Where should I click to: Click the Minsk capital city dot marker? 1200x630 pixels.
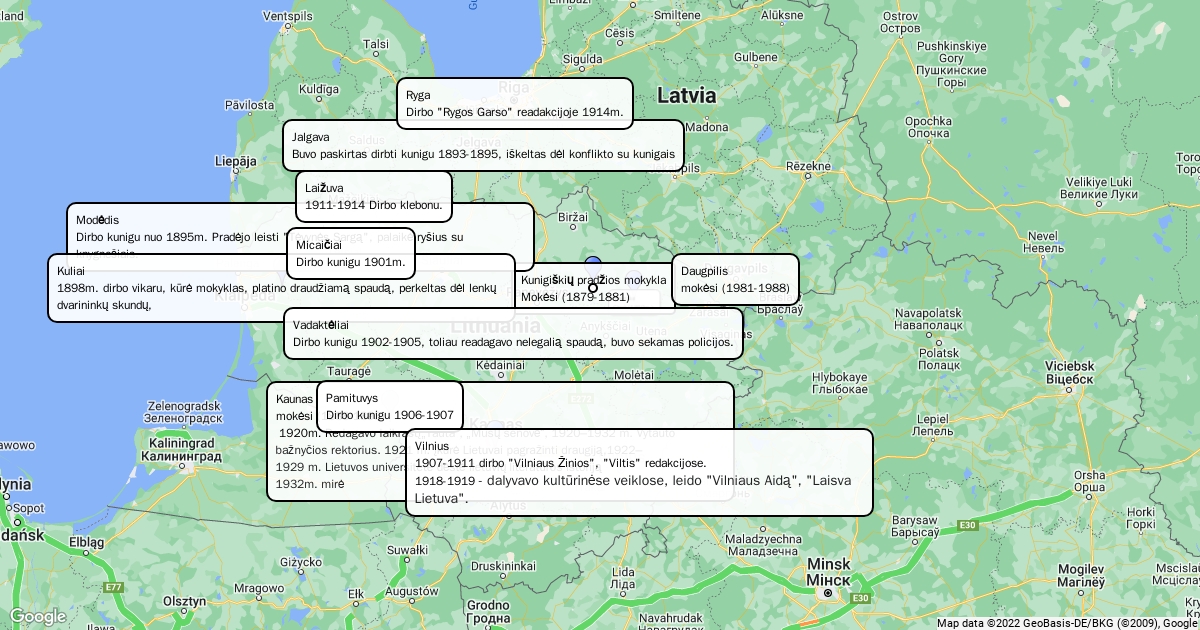pos(827,593)
